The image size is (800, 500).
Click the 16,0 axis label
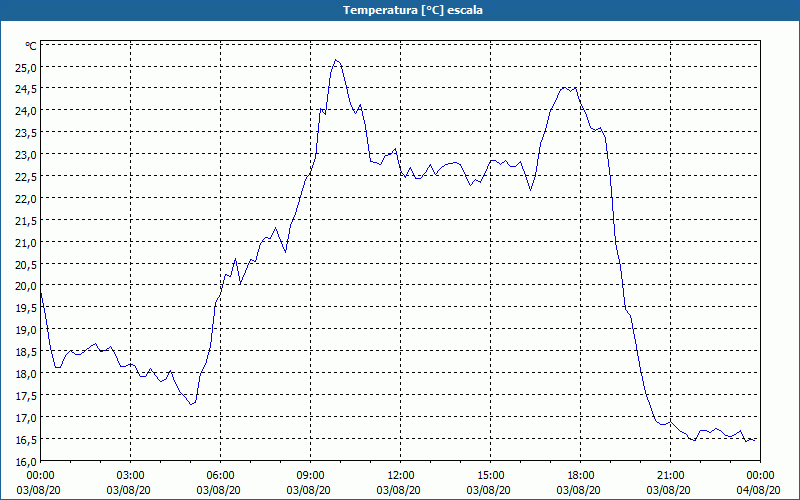click(27, 462)
